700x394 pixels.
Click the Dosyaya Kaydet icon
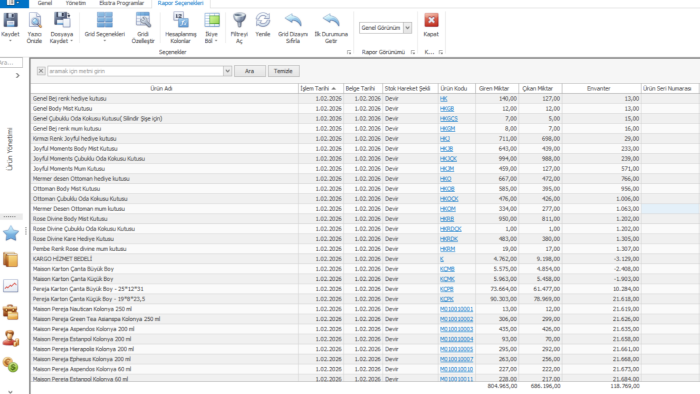[62, 21]
